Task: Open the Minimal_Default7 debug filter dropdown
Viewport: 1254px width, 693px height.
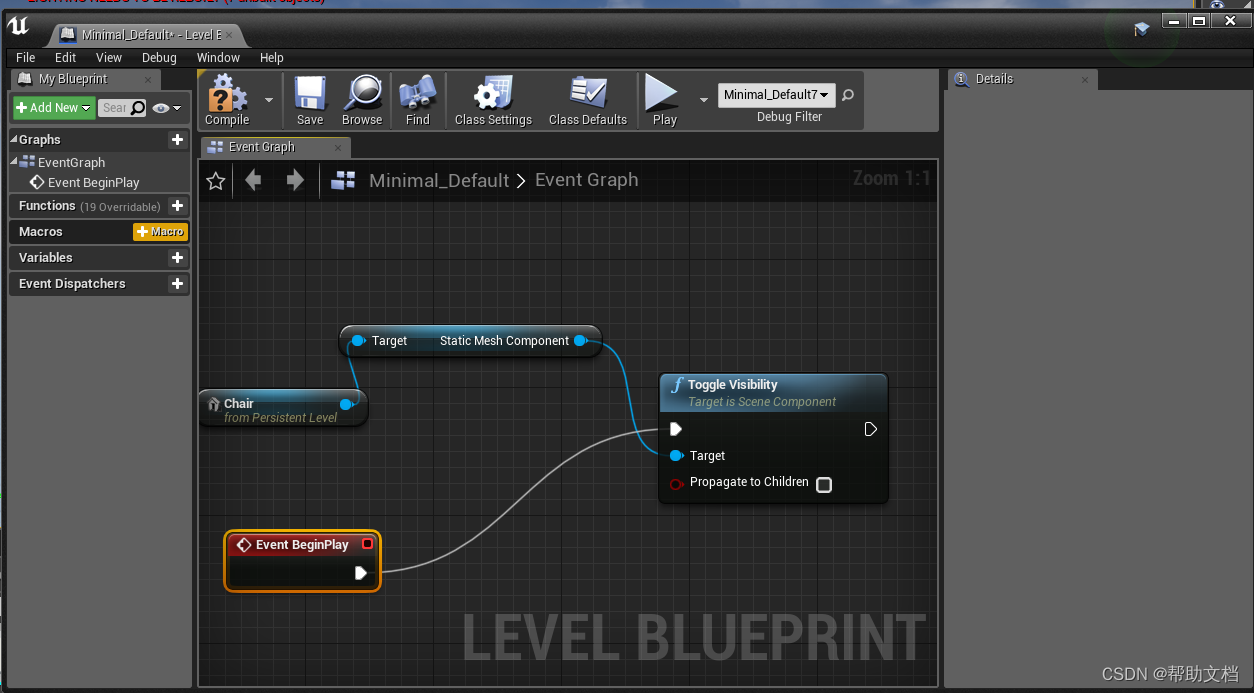Action: tap(776, 95)
